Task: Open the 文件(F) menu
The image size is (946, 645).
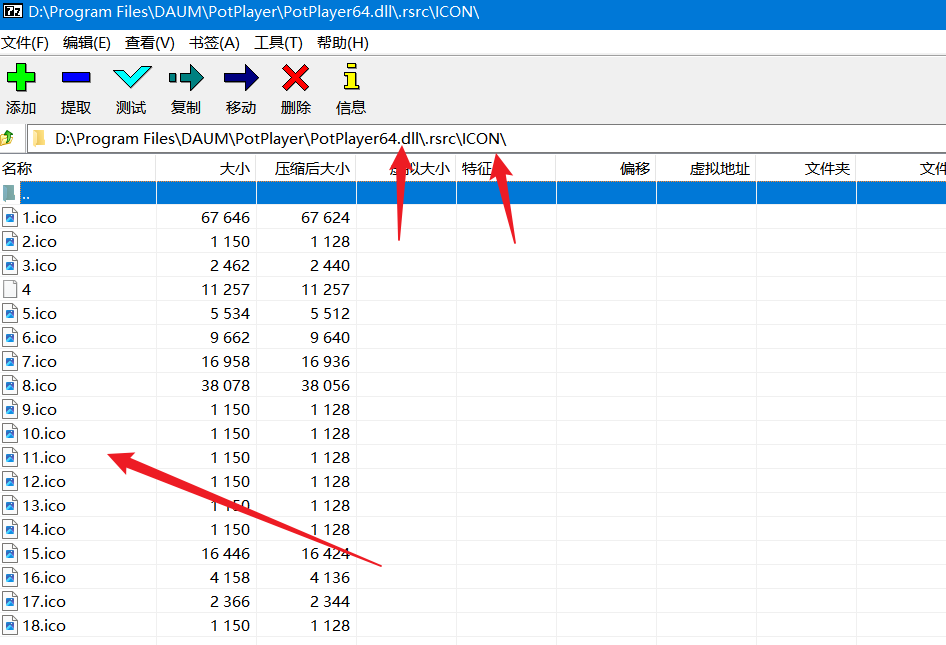Action: 25,43
